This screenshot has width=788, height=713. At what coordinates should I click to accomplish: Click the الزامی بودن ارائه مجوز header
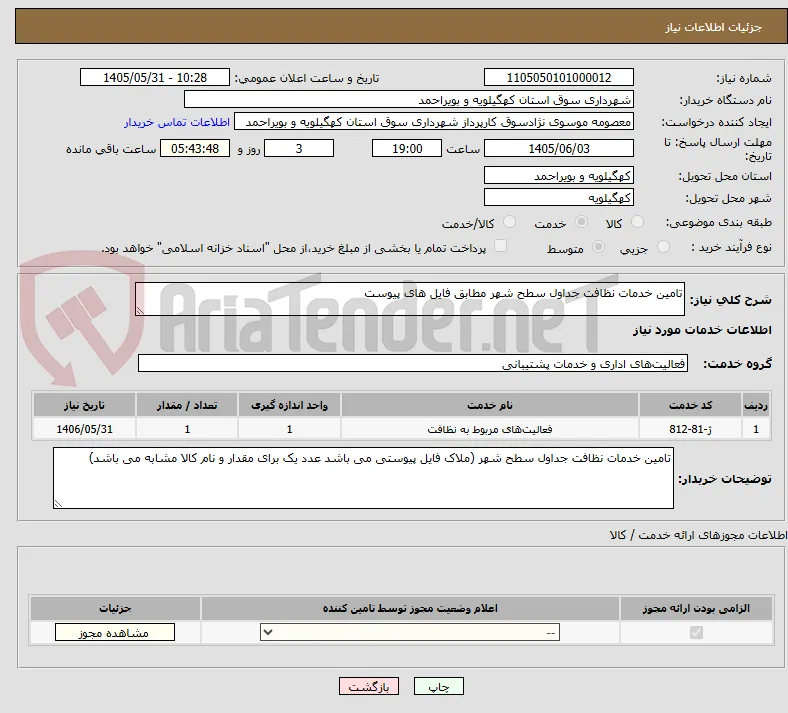[696, 608]
